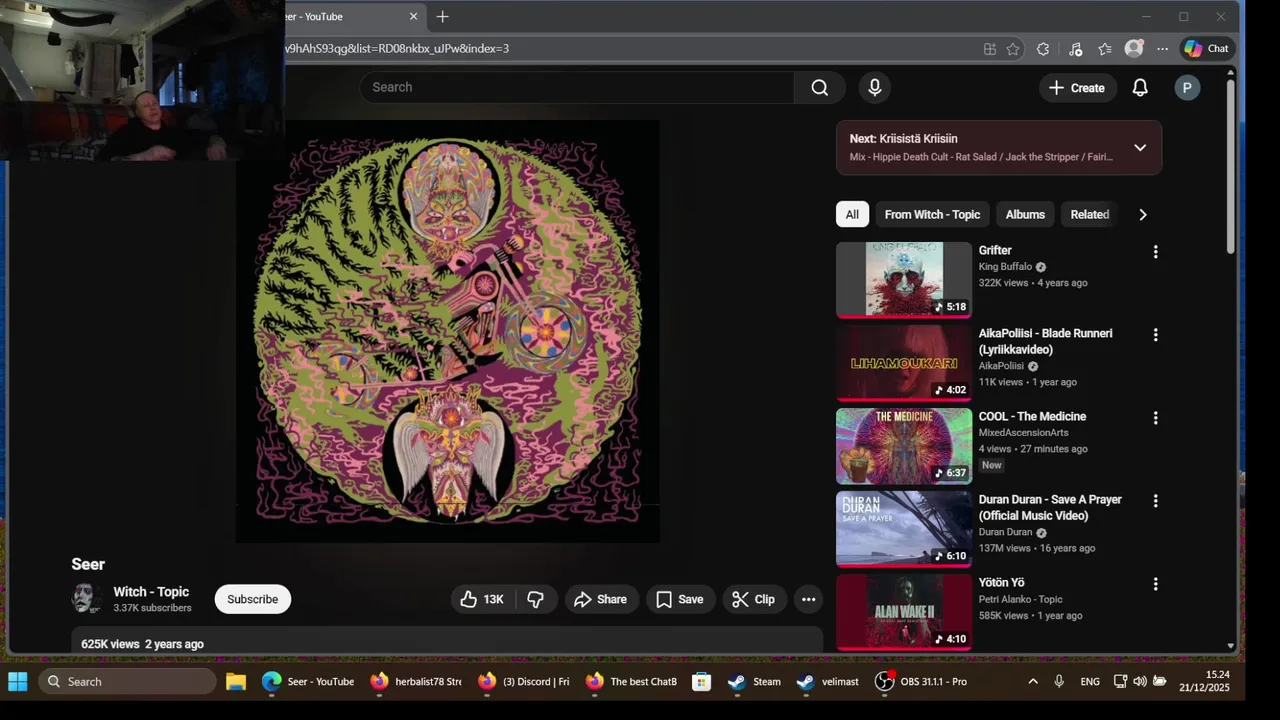The image size is (1280, 720).
Task: Select the From Witch - Topic chip
Action: (932, 214)
